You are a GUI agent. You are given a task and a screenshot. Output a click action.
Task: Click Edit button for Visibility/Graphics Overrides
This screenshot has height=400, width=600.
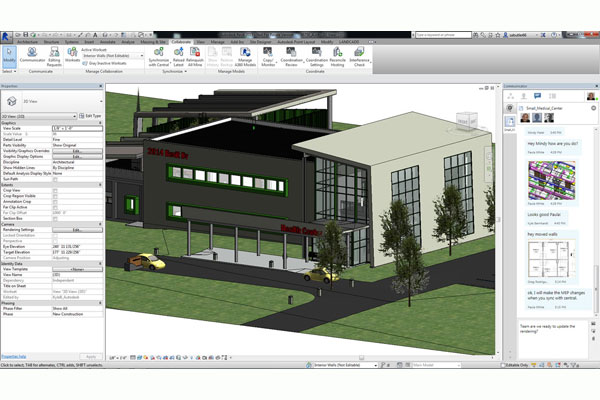tap(76, 151)
